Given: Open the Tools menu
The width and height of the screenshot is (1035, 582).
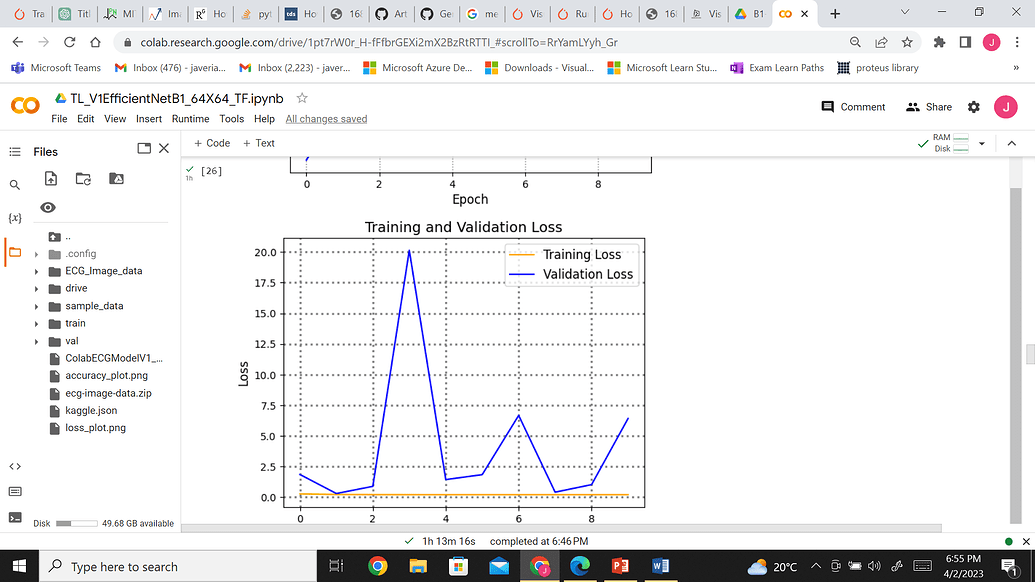Looking at the screenshot, I should coord(232,119).
